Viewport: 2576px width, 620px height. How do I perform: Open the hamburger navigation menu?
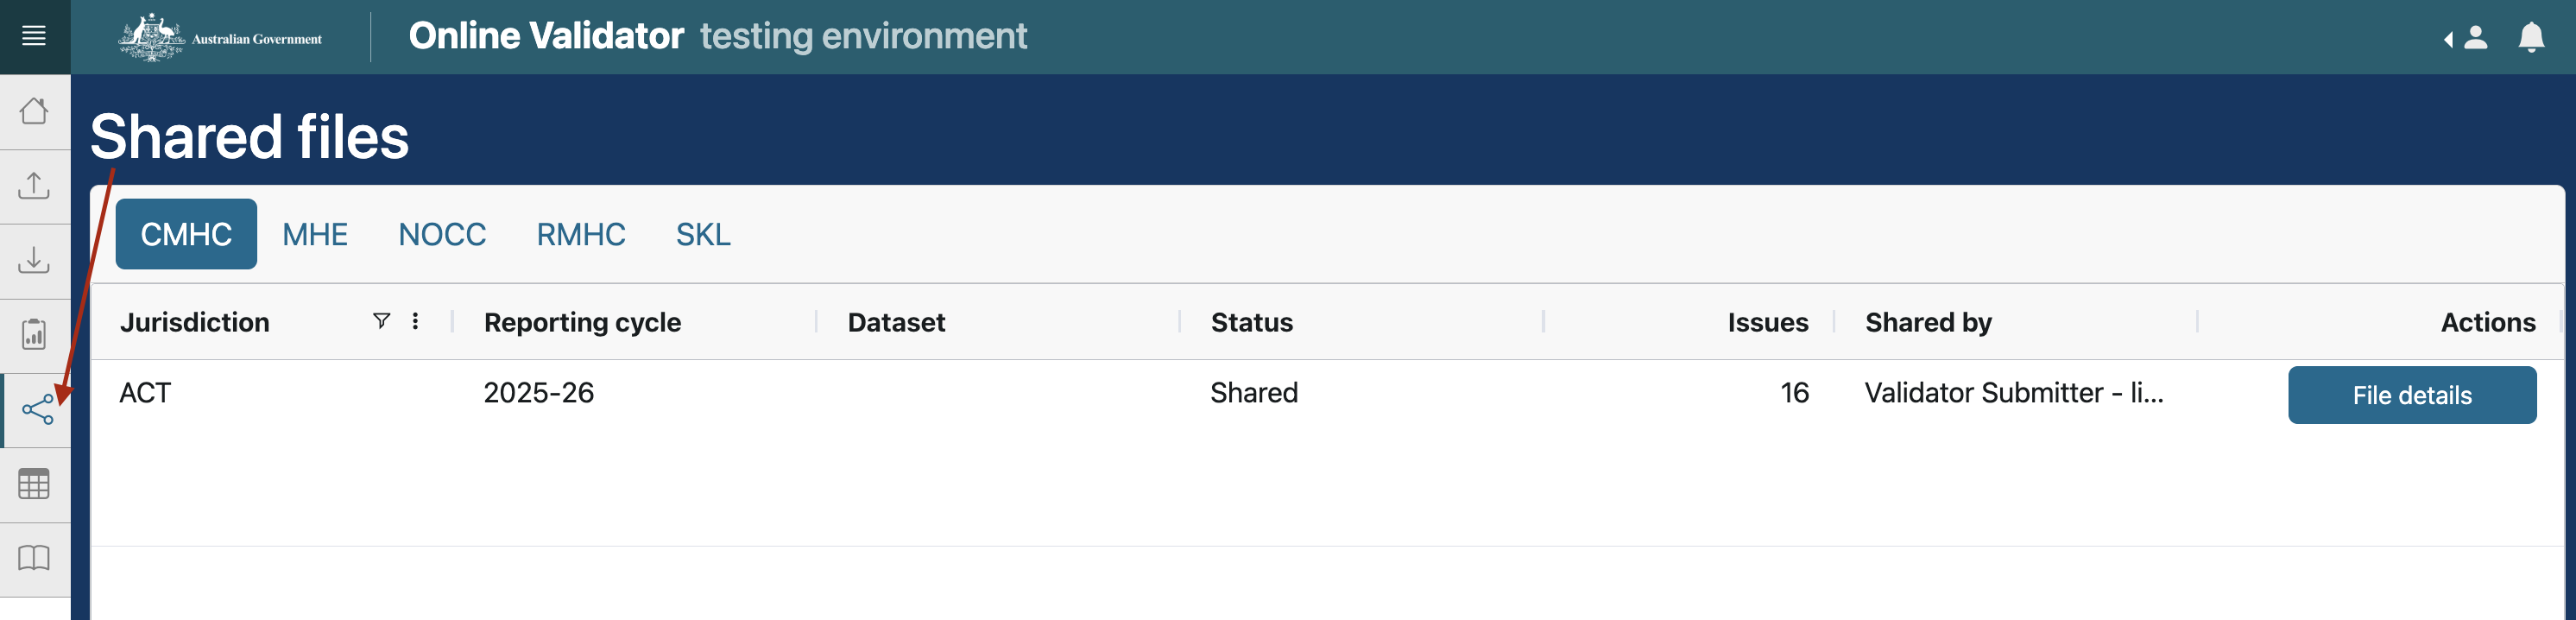click(x=34, y=37)
